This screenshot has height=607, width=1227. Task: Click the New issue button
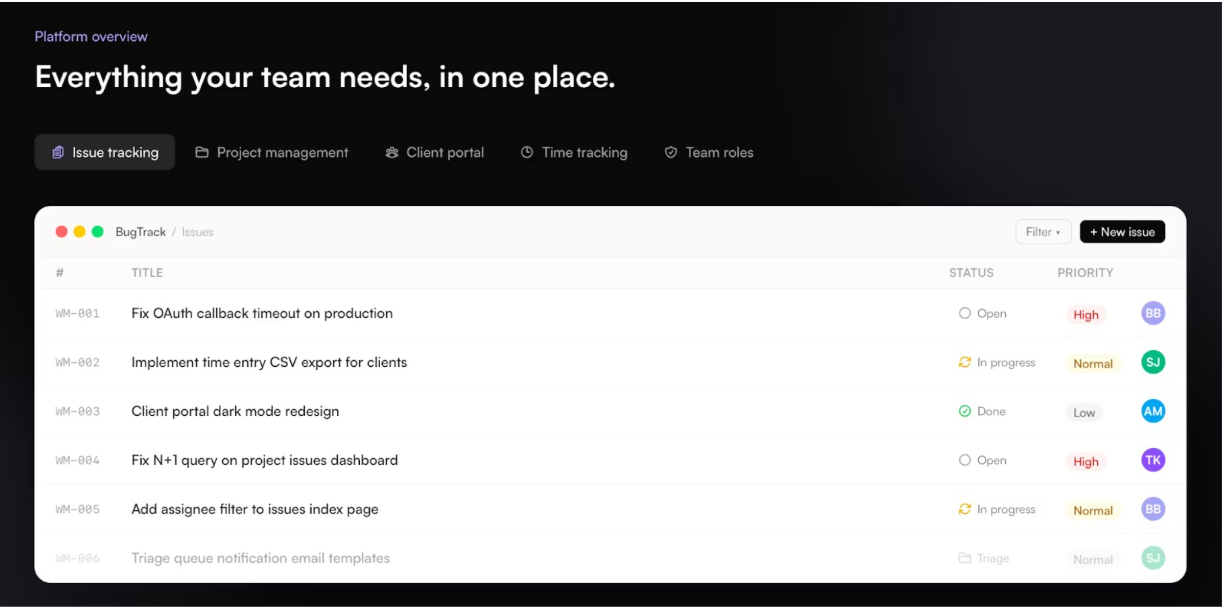coord(1122,232)
